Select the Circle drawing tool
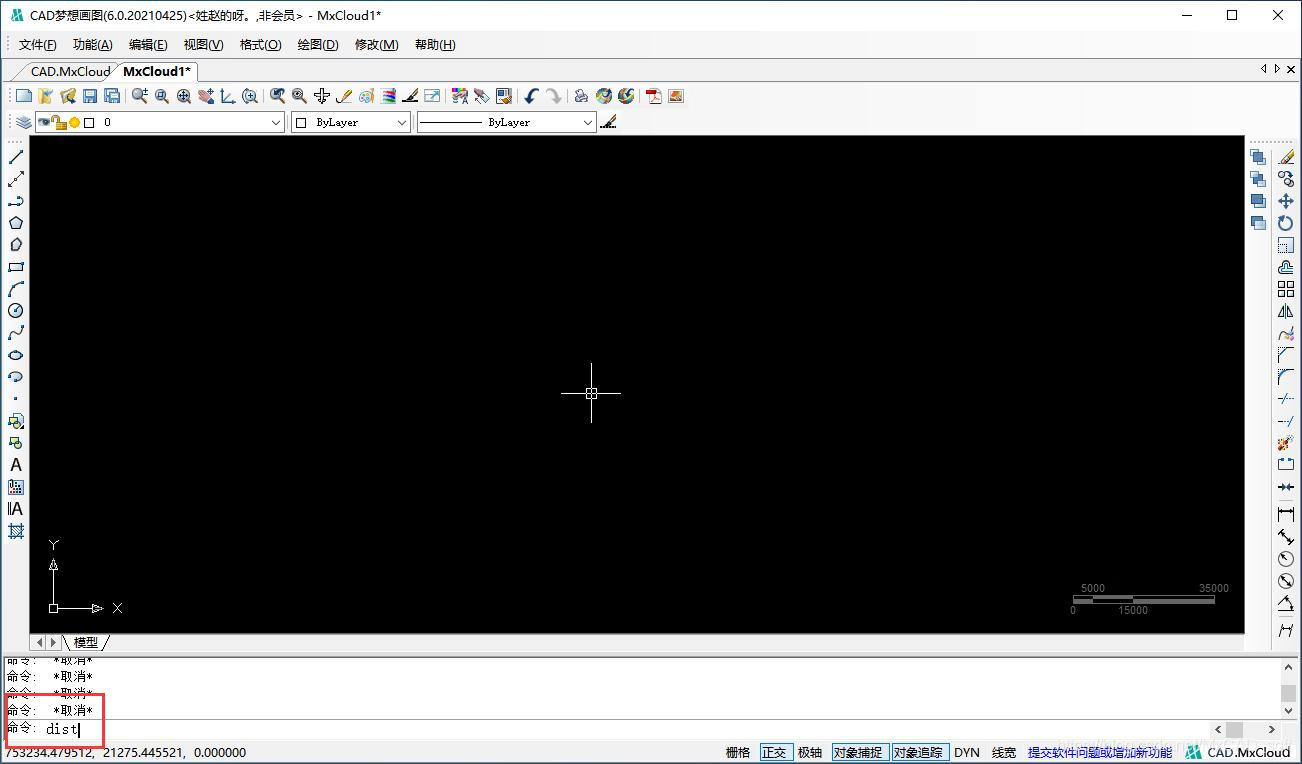 [16, 311]
